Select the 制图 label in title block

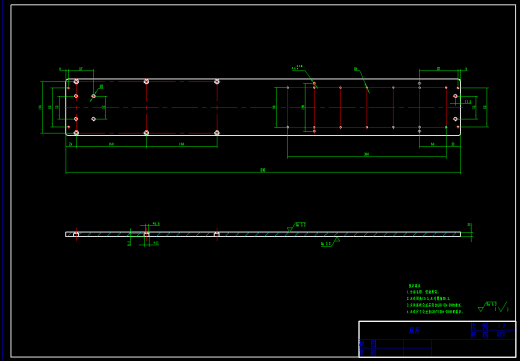click(x=367, y=343)
